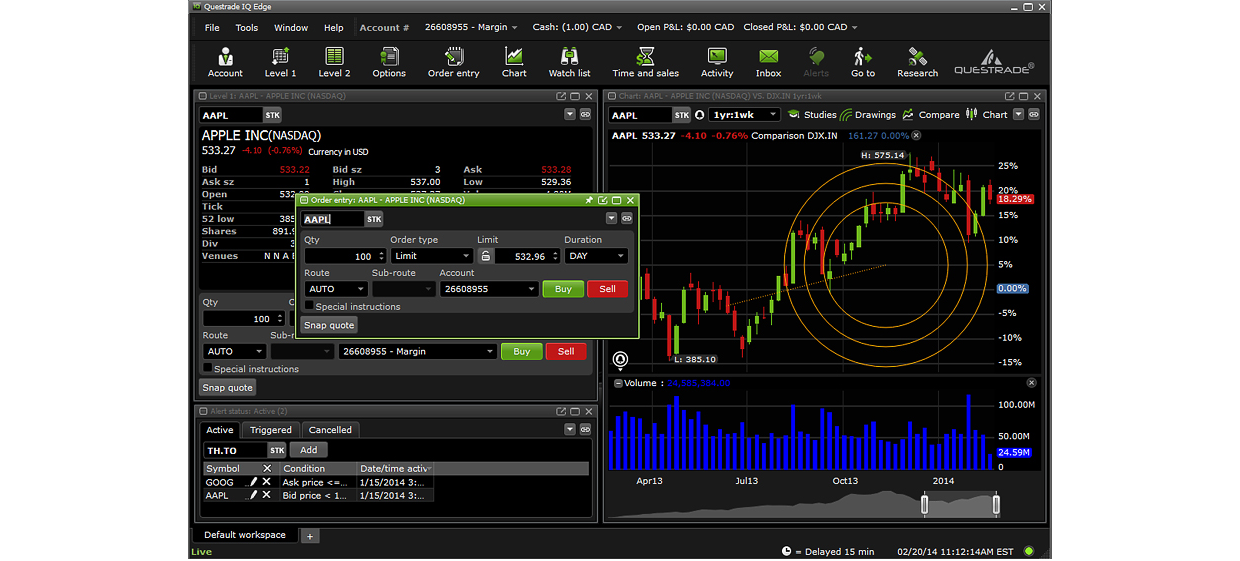Click the Inbox envelope icon

point(768,61)
